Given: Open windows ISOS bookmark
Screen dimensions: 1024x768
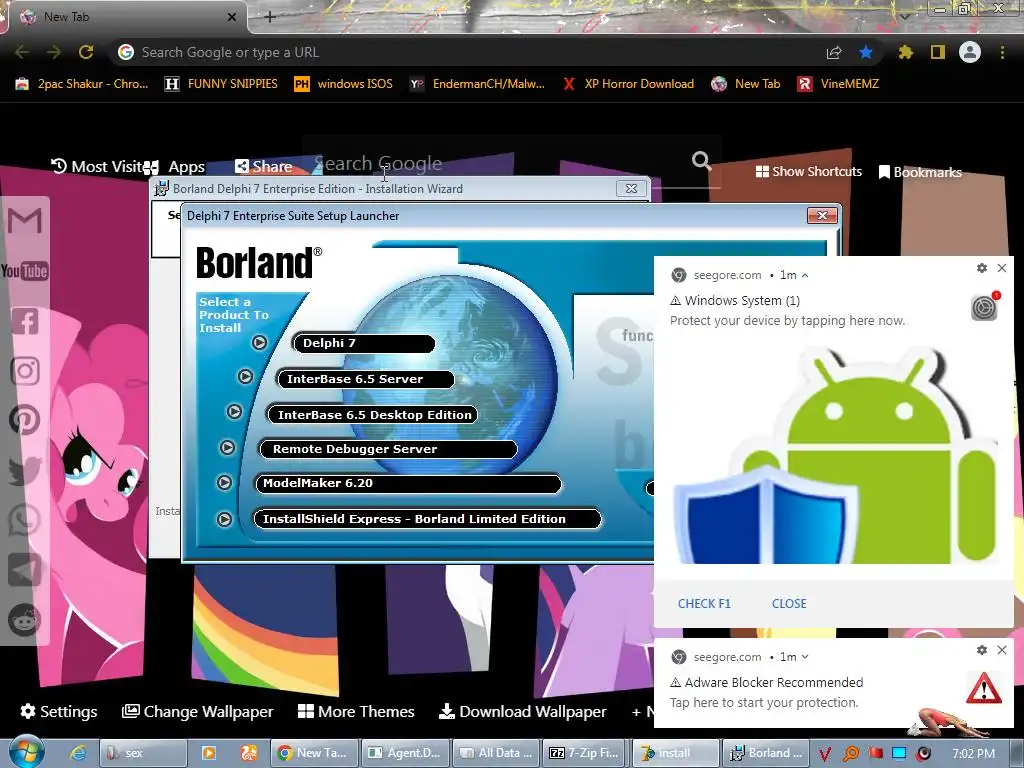Looking at the screenshot, I should pos(344,84).
